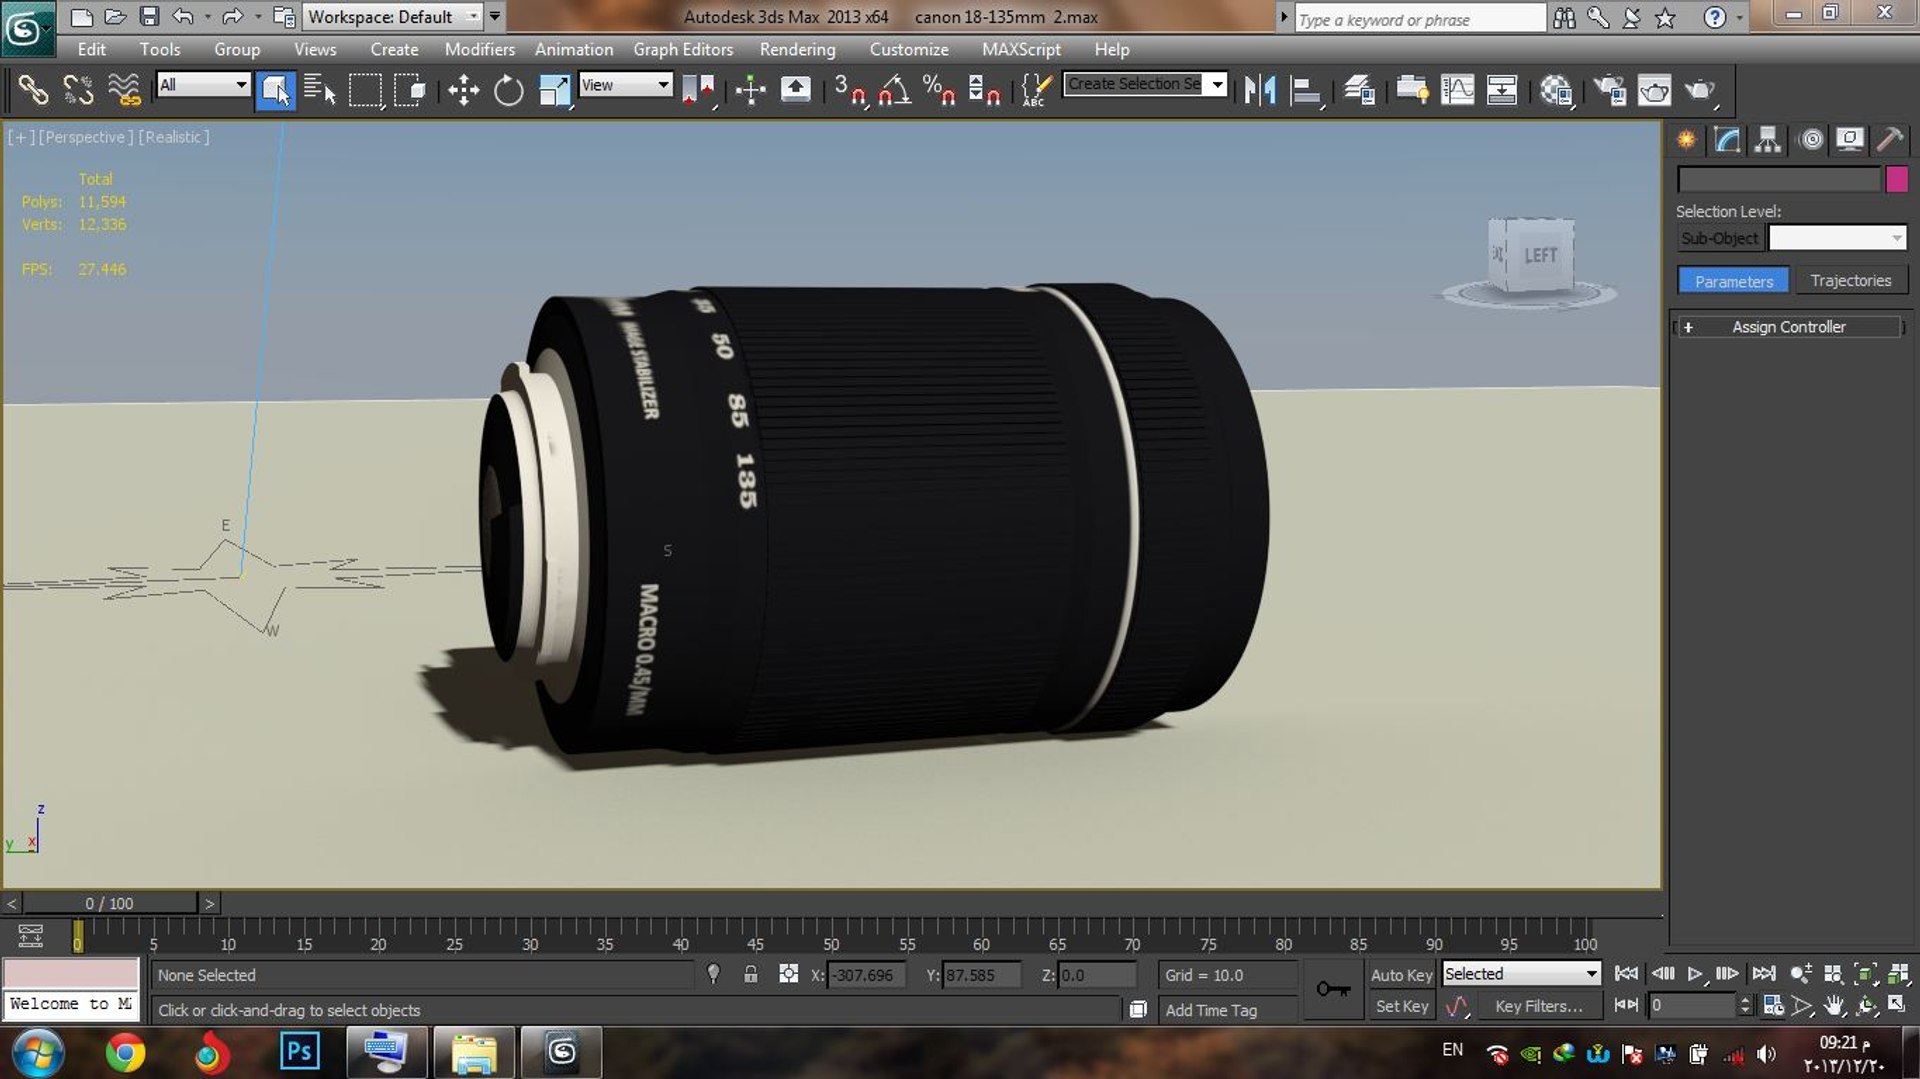
Task: Open the Modifiers menu
Action: point(479,49)
